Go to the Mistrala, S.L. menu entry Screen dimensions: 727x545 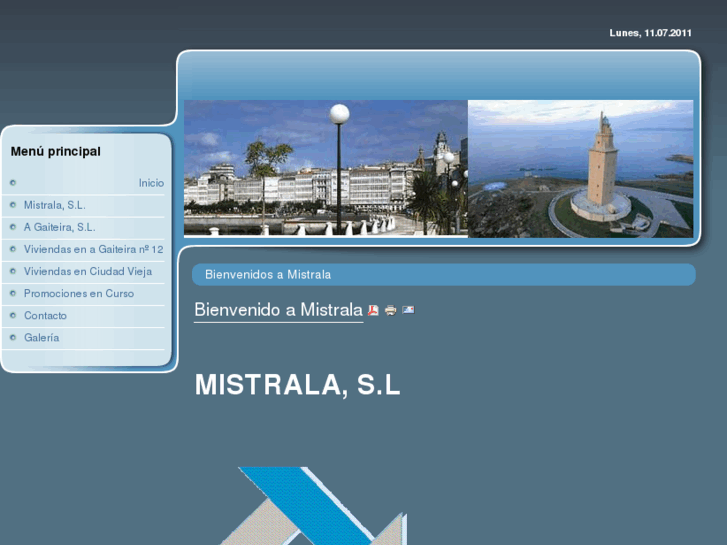55,205
